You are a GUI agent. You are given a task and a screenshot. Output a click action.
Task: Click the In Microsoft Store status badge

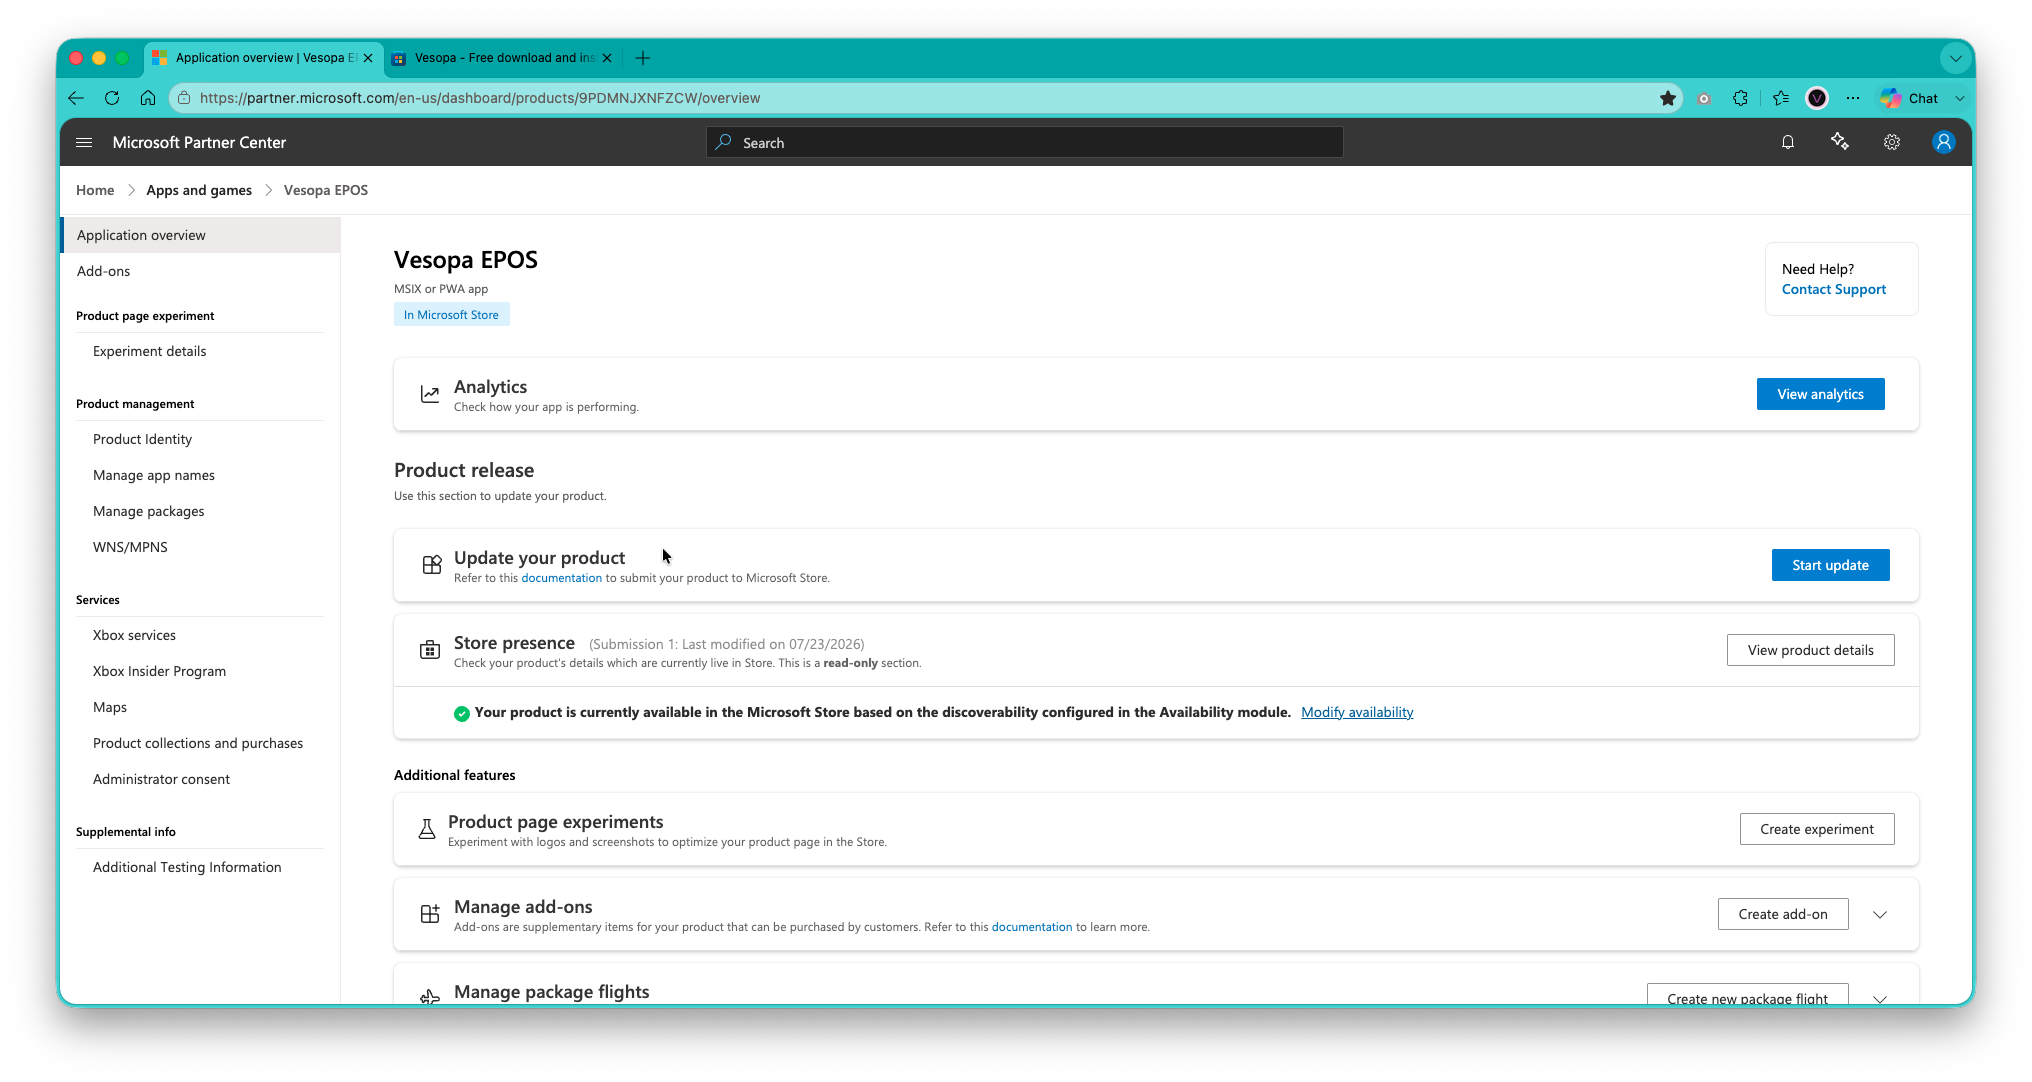pyautogui.click(x=451, y=315)
